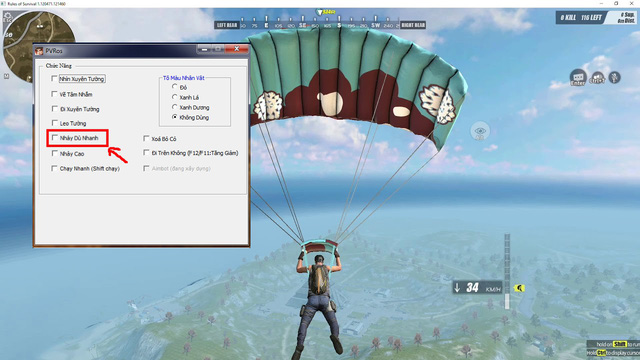
Task: Click the Tô Màu Nhân Vật group label
Action: click(184, 78)
